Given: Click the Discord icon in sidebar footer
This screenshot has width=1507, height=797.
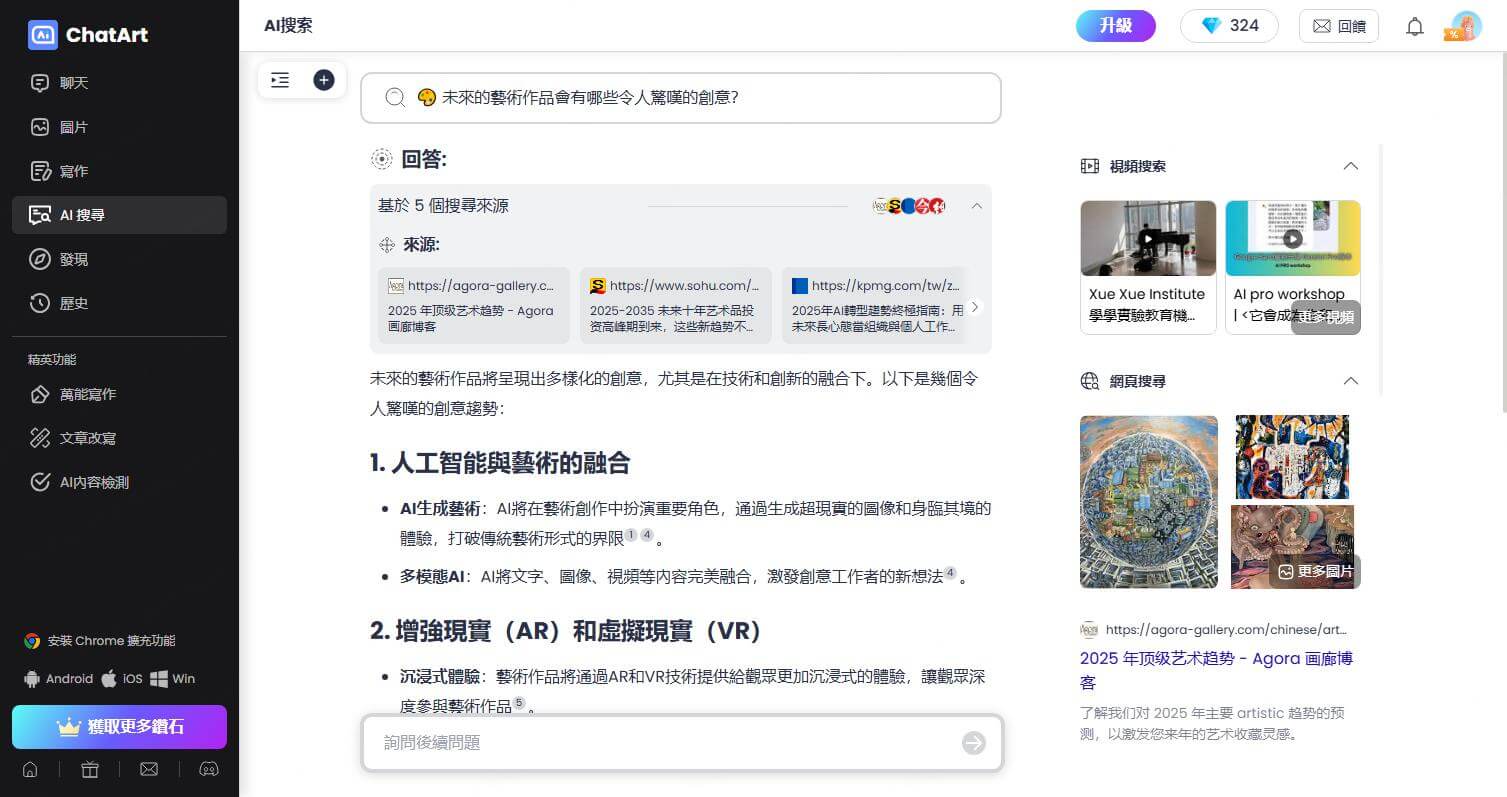Looking at the screenshot, I should coord(209,769).
